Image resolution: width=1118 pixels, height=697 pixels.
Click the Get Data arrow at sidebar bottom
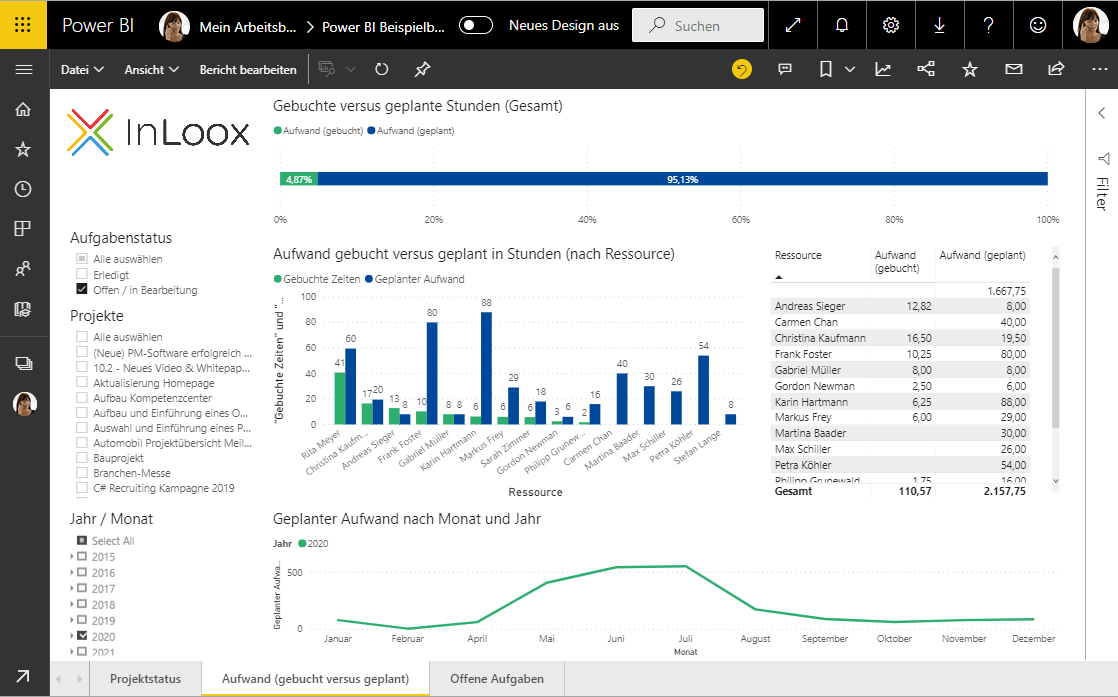tap(23, 676)
